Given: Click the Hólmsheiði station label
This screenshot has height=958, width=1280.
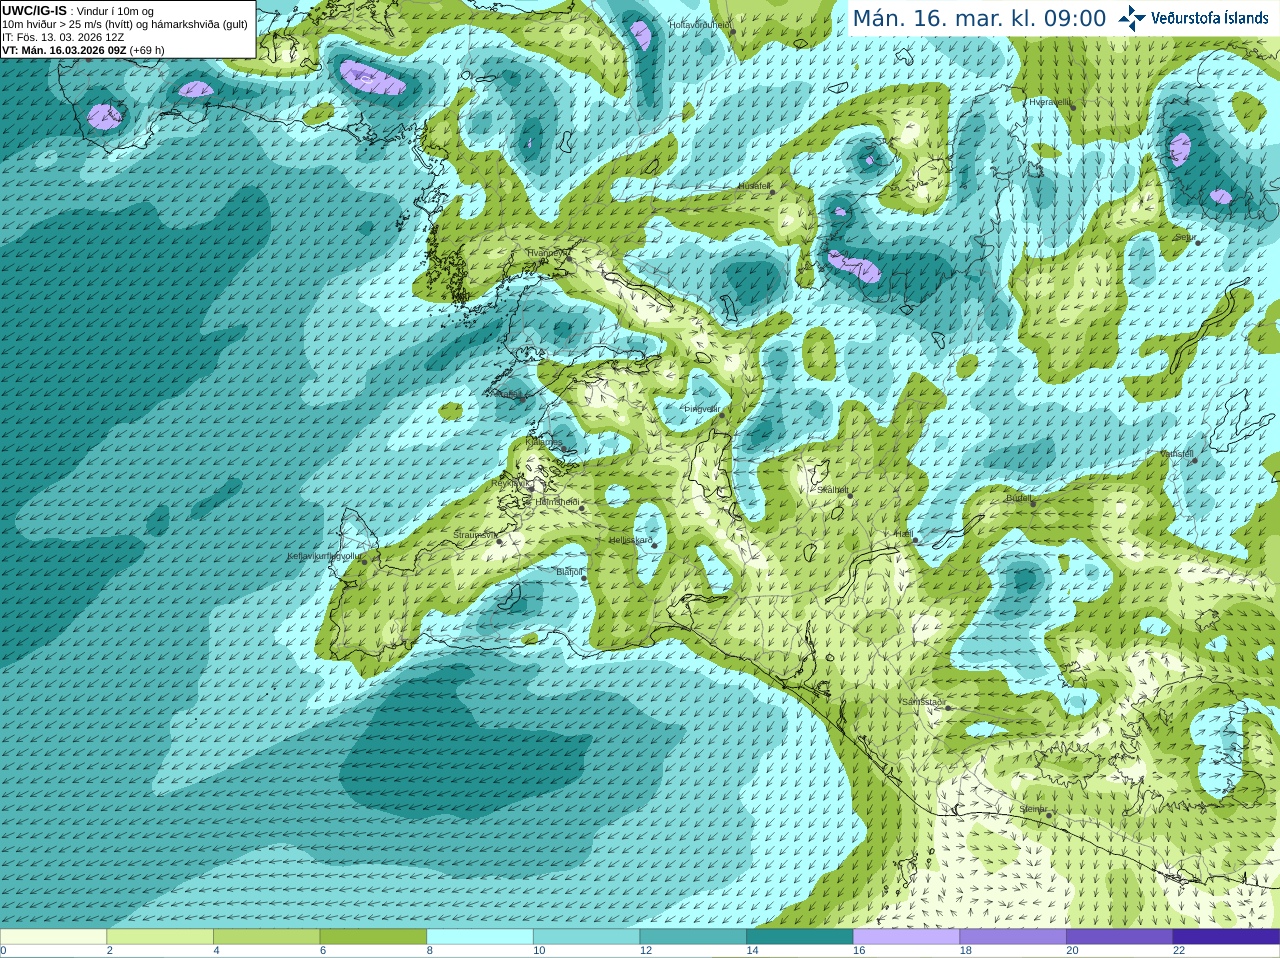Looking at the screenshot, I should coord(557,502).
